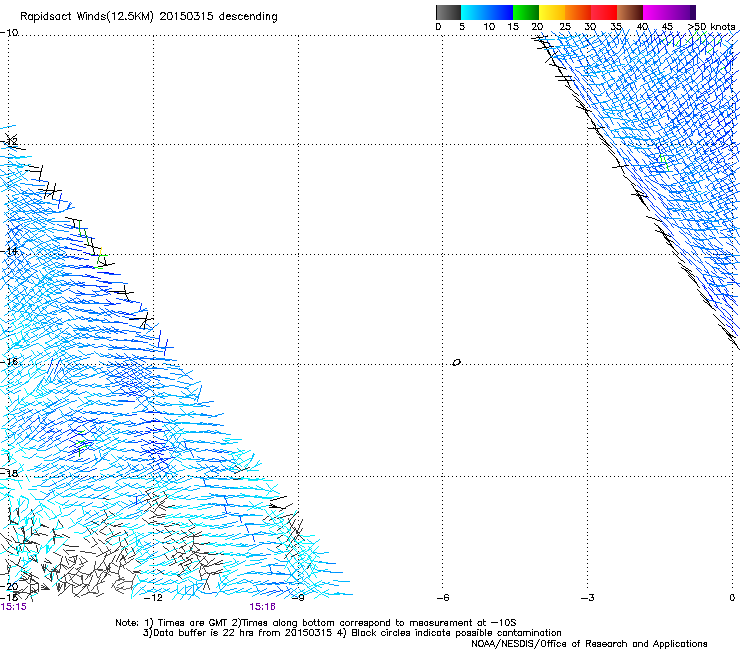This screenshot has height=650, width=740.
Task: Click the gray 0-5 knots color swatch
Action: coord(448,12)
